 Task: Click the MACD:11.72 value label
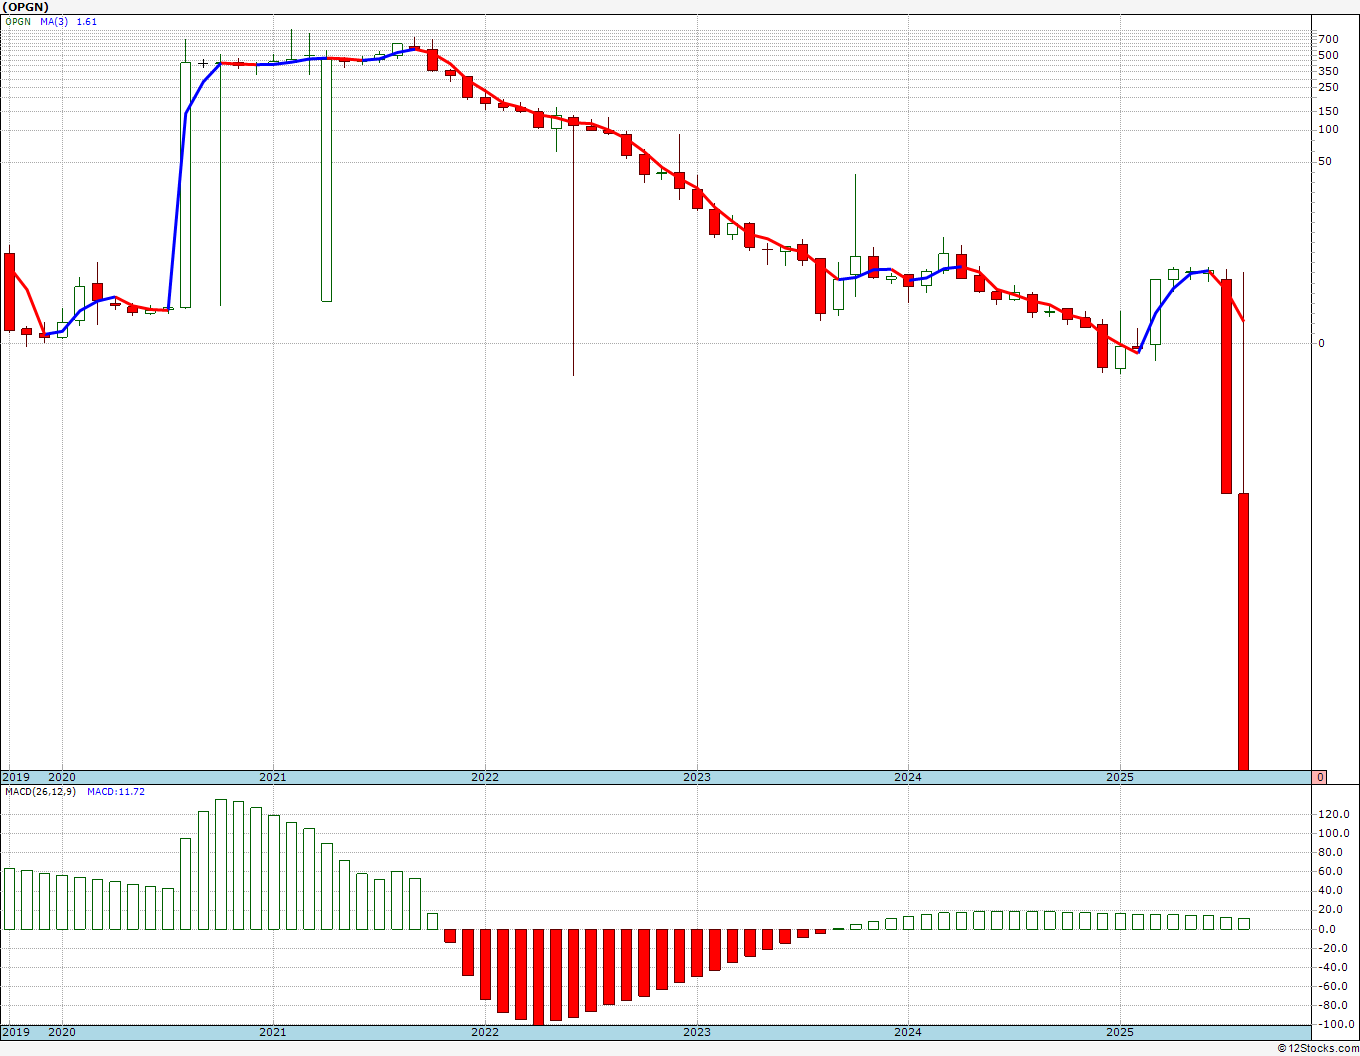point(116,791)
